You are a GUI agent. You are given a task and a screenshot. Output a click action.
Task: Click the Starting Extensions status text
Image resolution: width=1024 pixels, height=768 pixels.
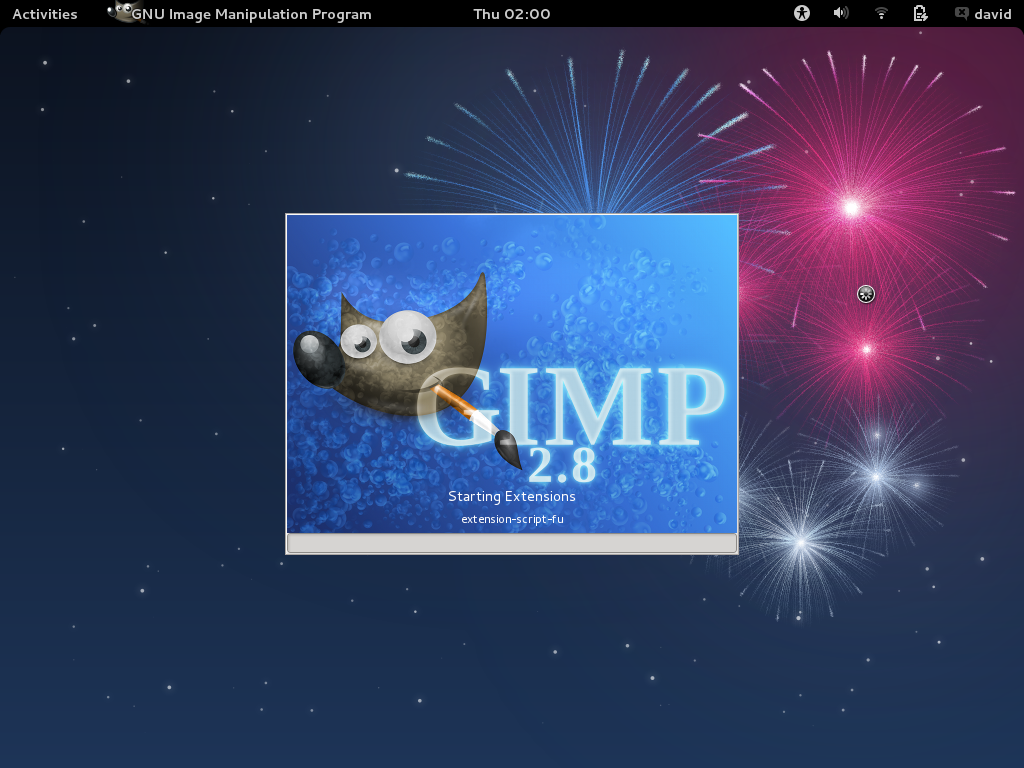pos(511,496)
